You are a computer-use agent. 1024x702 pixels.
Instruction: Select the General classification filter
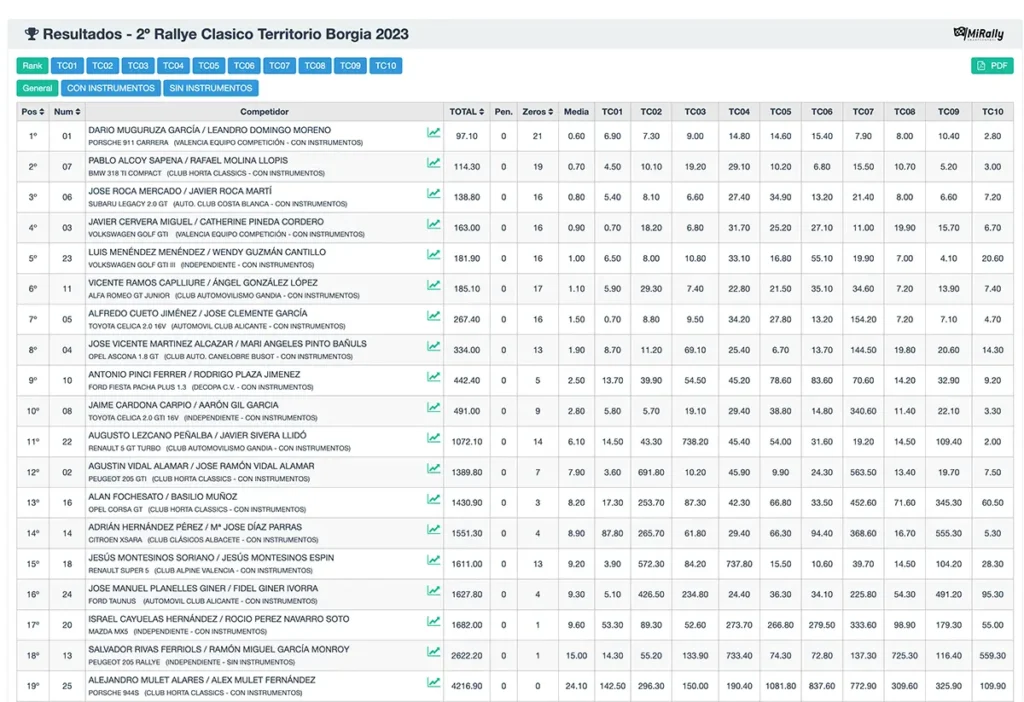tap(37, 88)
